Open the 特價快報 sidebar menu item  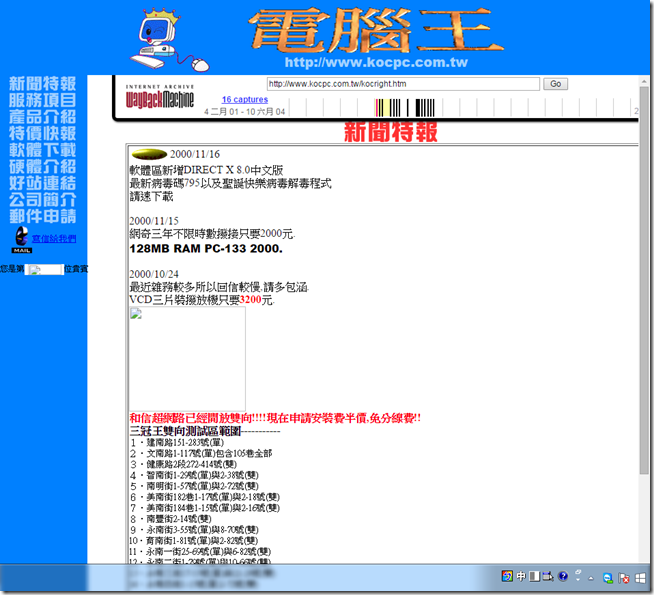(x=43, y=133)
